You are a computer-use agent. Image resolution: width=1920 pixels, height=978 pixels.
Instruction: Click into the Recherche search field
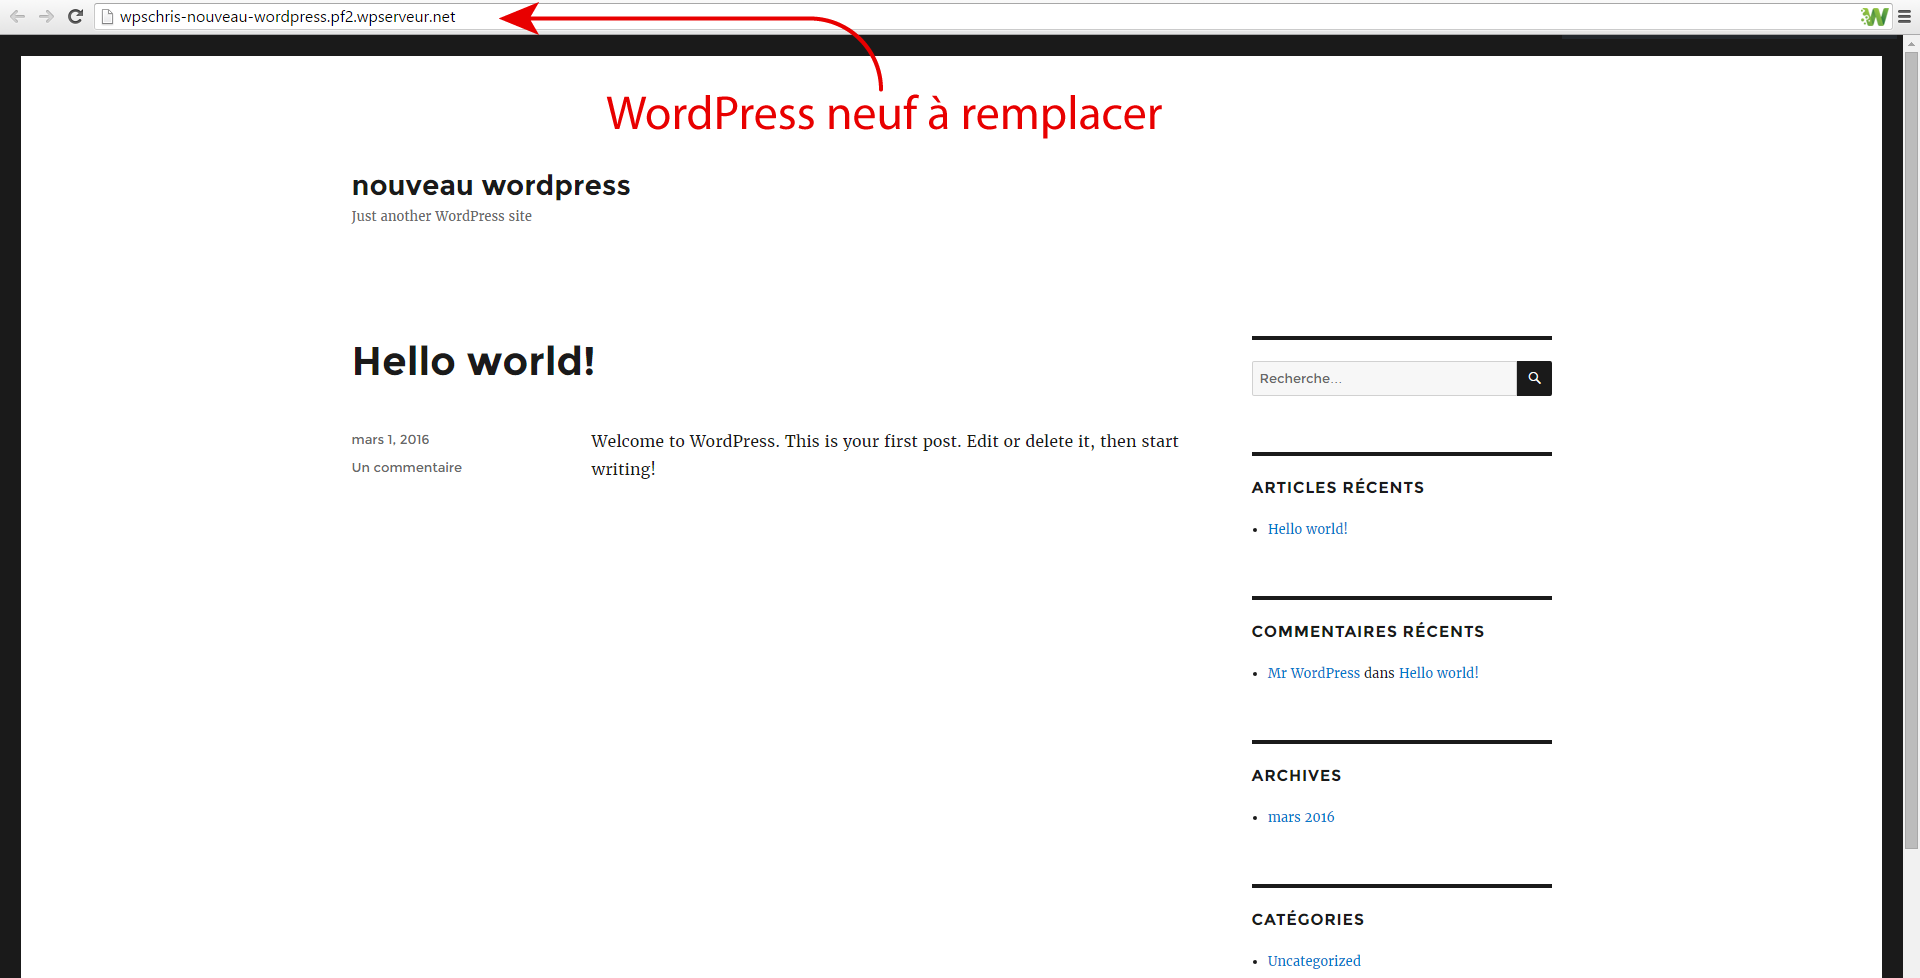(x=1383, y=379)
